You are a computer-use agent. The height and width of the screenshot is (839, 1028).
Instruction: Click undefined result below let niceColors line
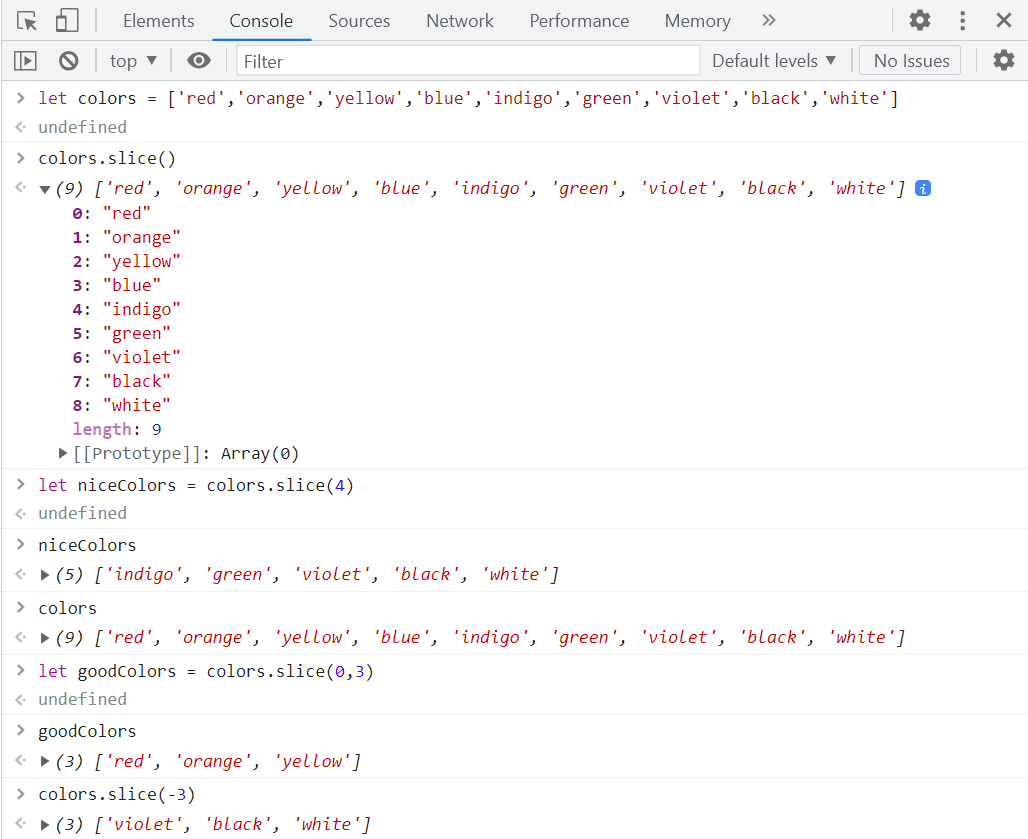tap(83, 513)
